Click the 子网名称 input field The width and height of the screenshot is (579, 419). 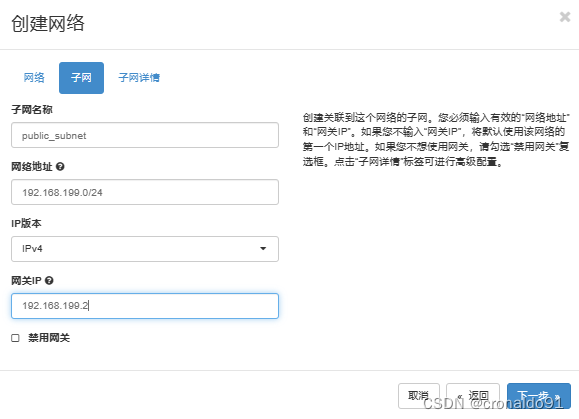click(x=145, y=135)
